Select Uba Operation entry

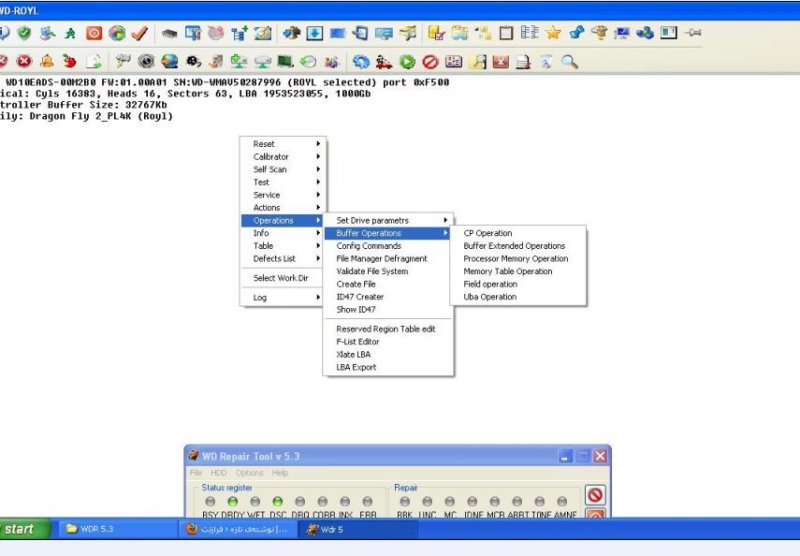click(x=518, y=297)
